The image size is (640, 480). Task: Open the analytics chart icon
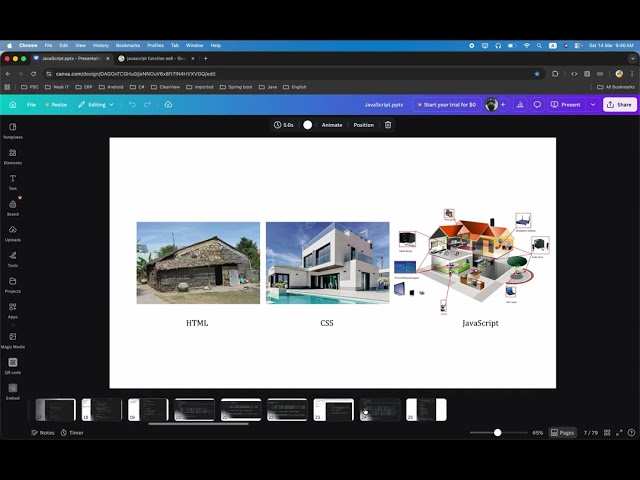(520, 104)
